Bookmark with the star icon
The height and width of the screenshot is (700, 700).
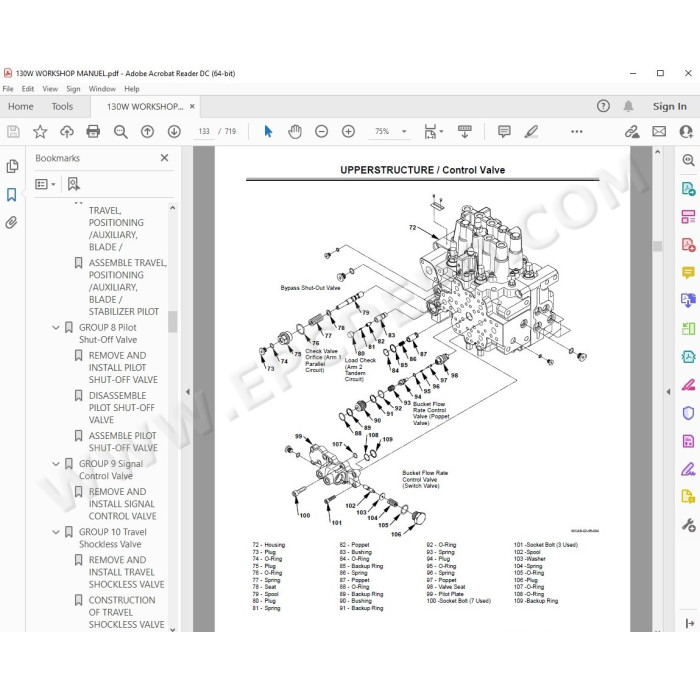coord(40,131)
